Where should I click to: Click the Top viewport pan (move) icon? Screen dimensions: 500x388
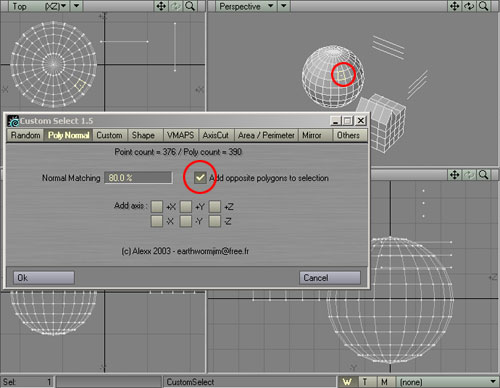click(x=161, y=6)
